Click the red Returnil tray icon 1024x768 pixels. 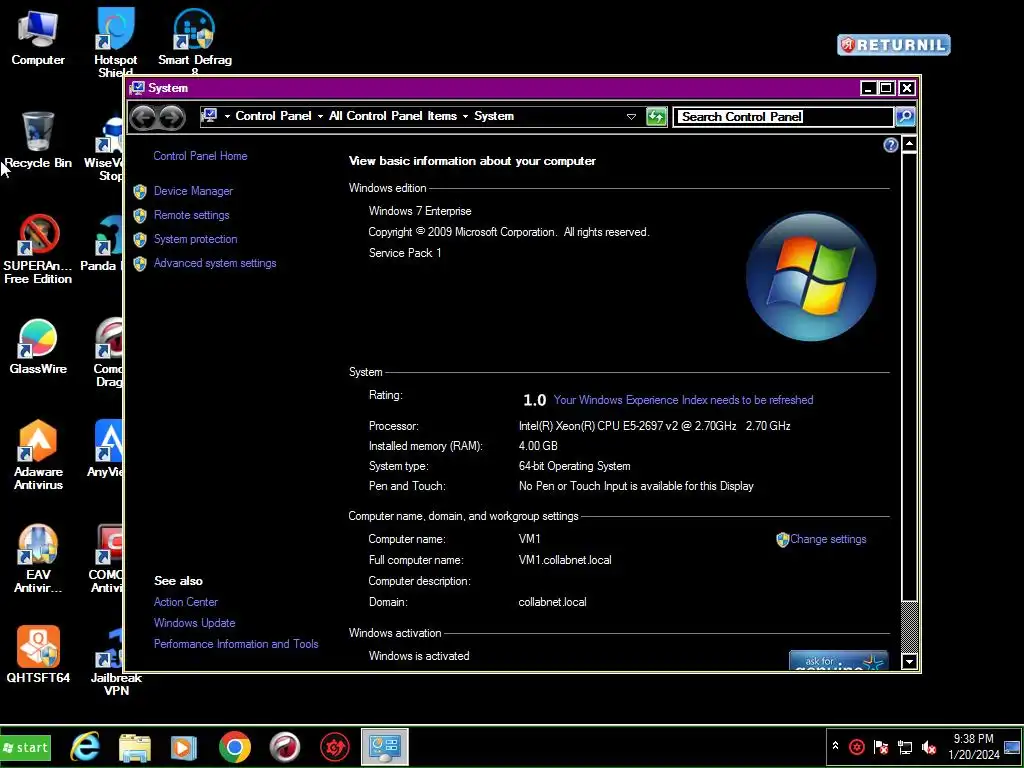click(857, 746)
